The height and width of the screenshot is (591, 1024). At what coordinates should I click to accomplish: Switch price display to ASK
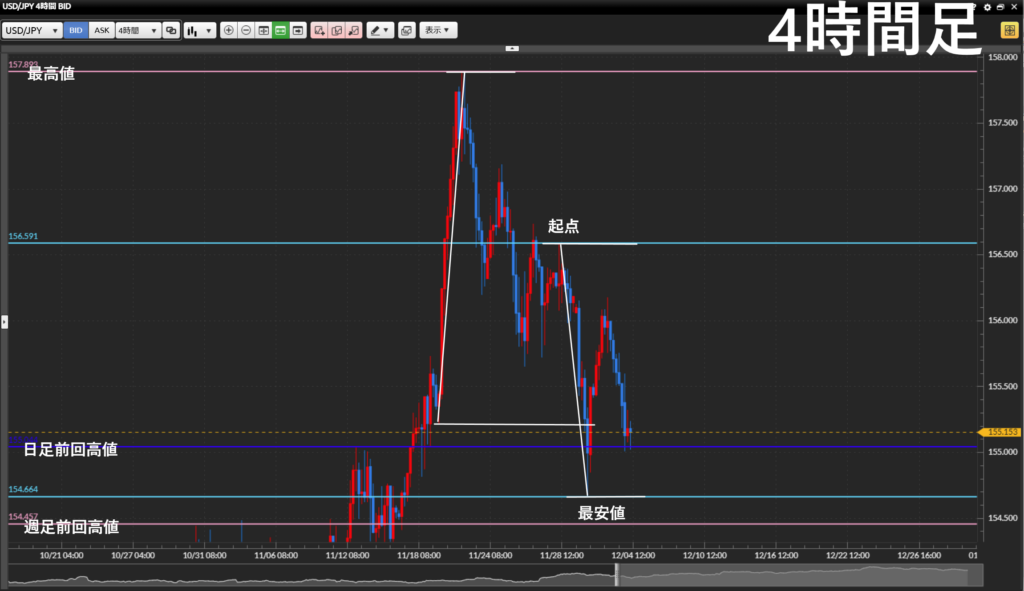tap(101, 31)
